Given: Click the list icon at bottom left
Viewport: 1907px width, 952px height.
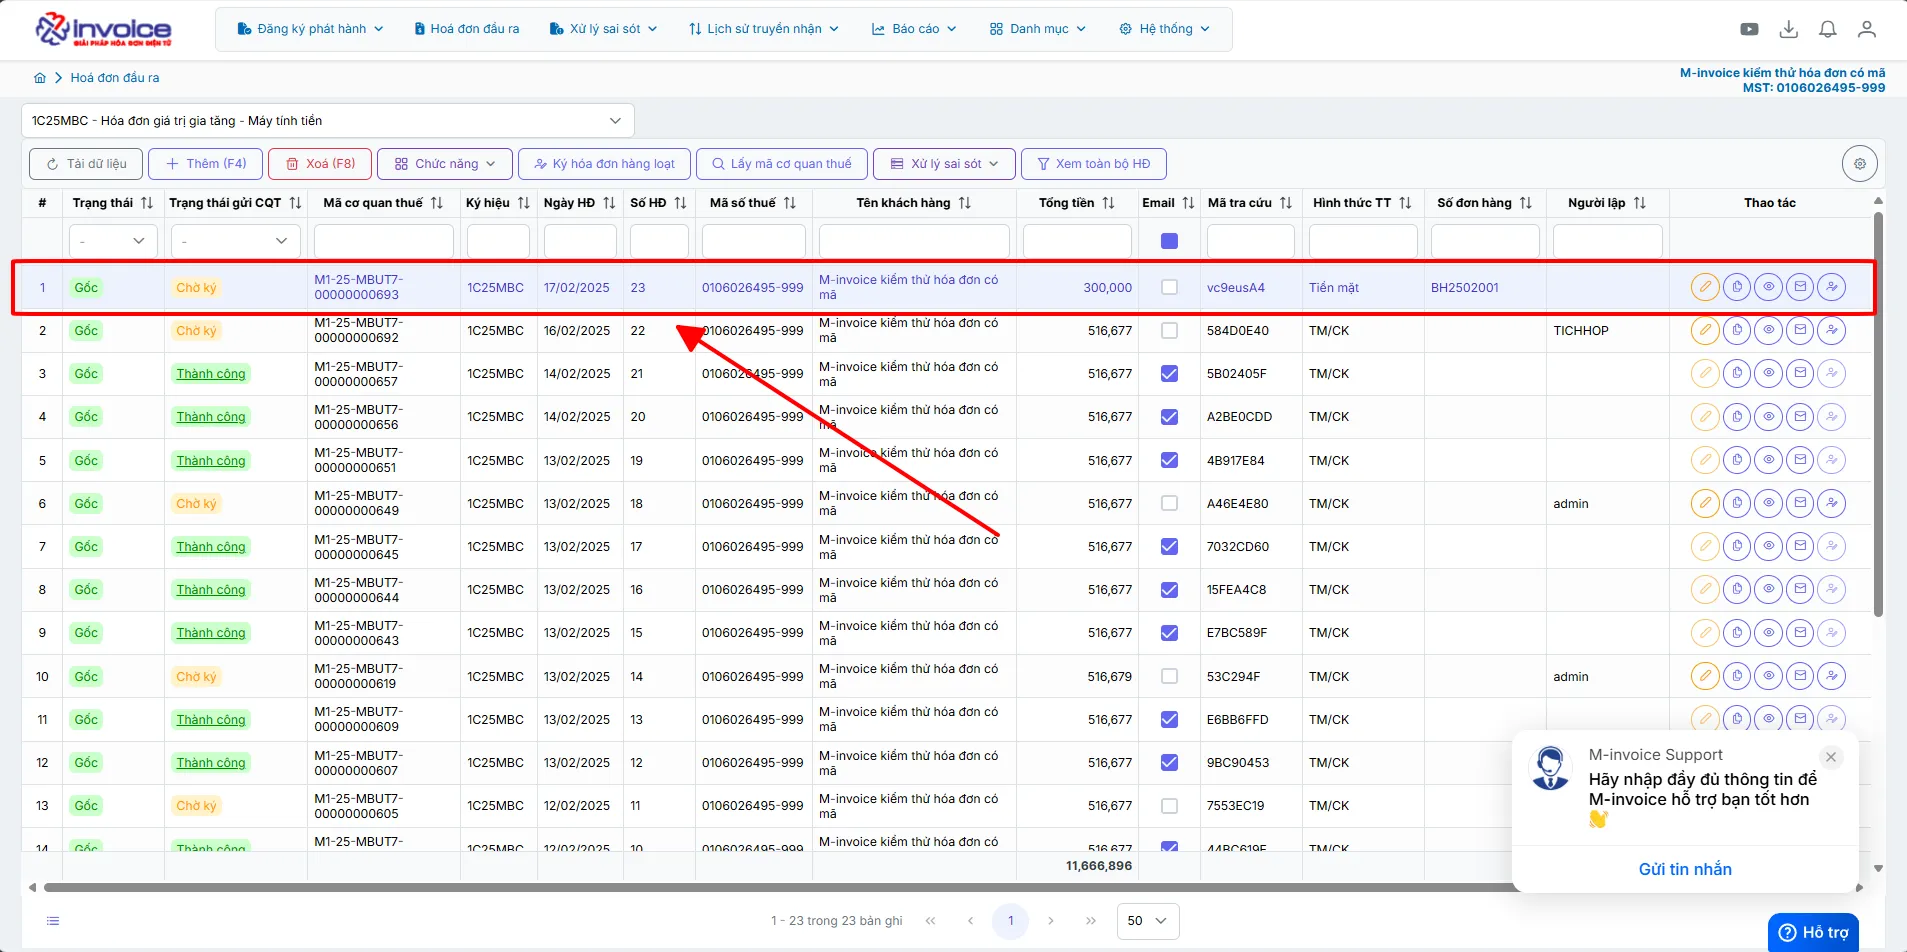Looking at the screenshot, I should (53, 921).
